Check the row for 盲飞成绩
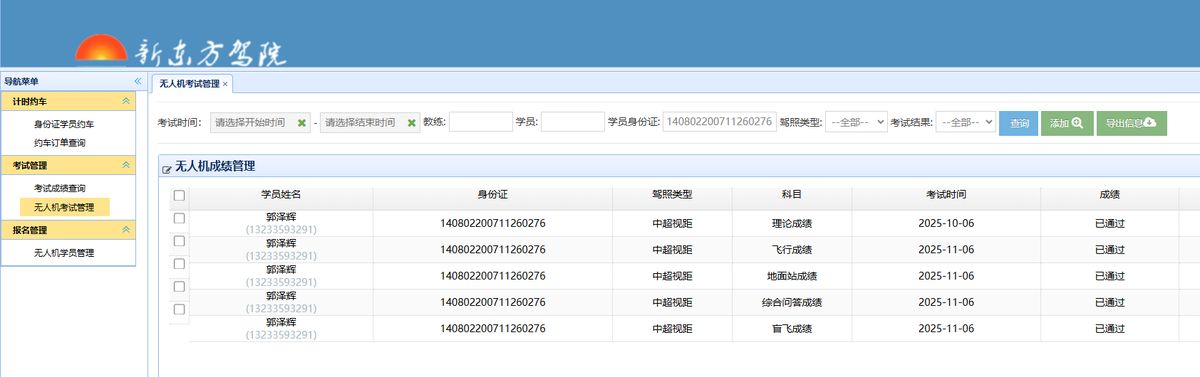Screen dimensions: 1200x377 pyautogui.click(x=179, y=310)
